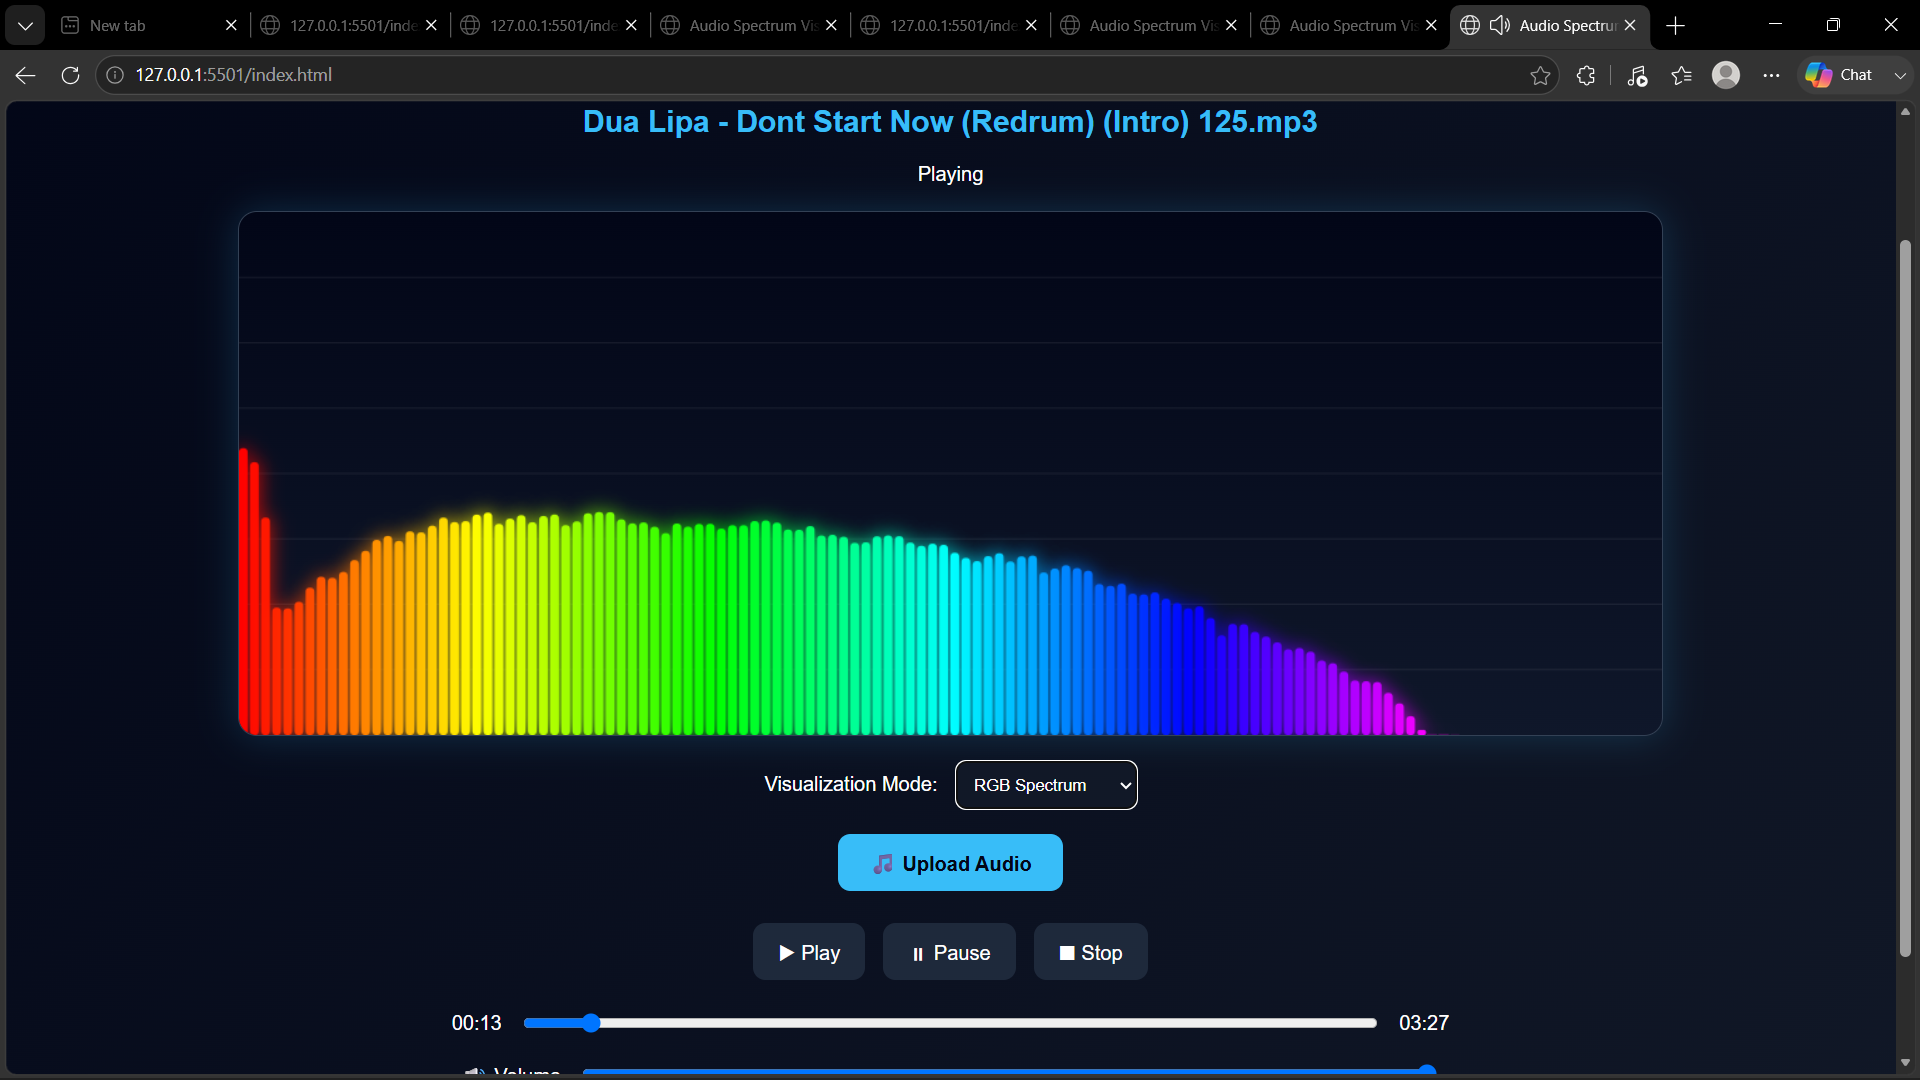This screenshot has width=1920, height=1080.
Task: Add this page to favorites
Action: tap(1540, 75)
